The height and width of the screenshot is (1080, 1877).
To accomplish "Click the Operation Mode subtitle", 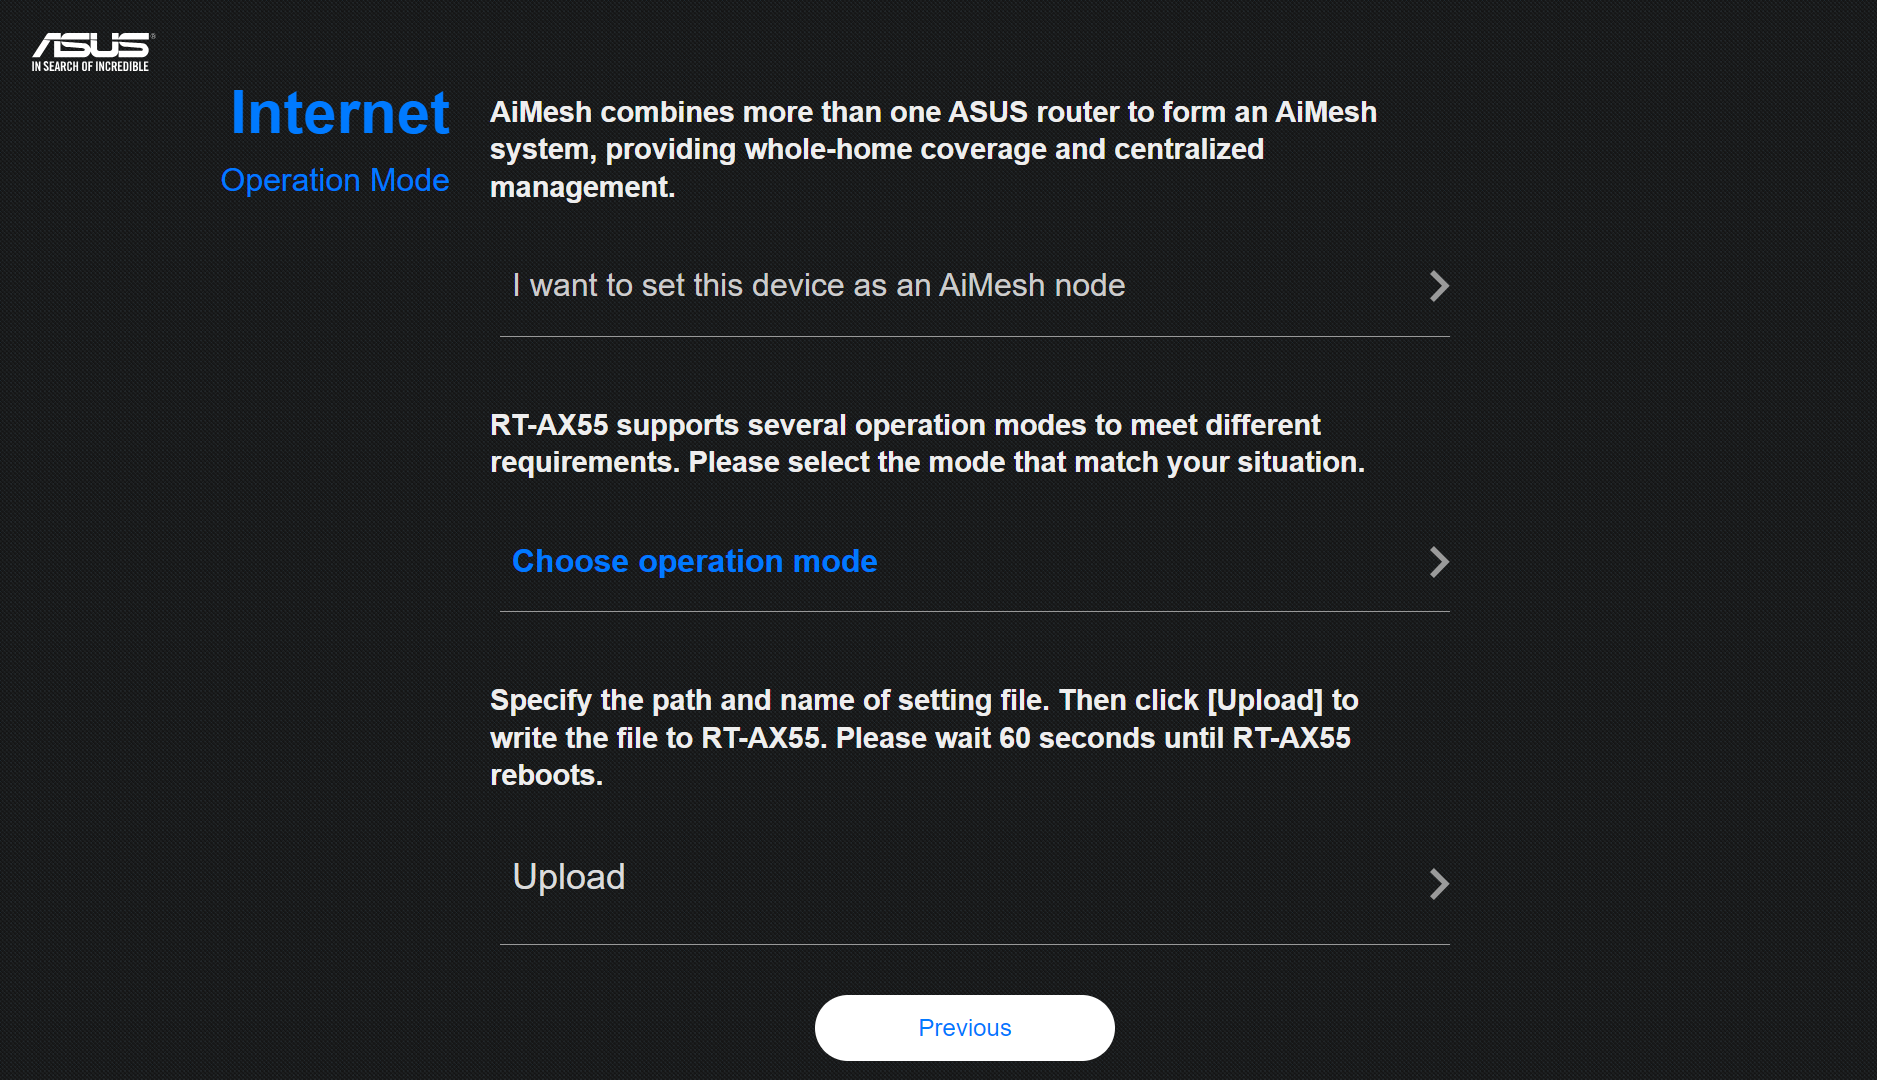I will click(334, 180).
